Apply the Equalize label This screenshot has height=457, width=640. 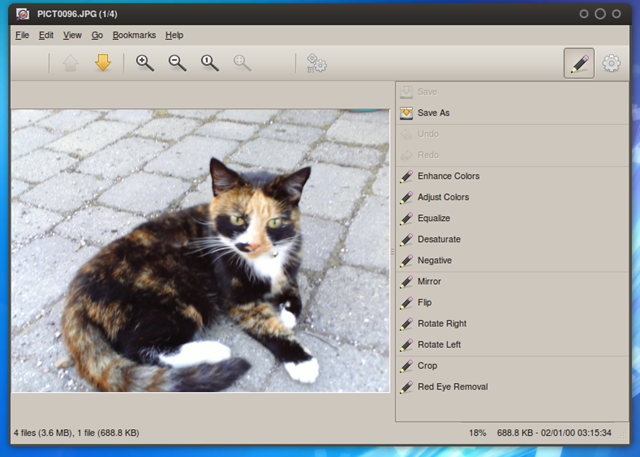pyautogui.click(x=433, y=218)
